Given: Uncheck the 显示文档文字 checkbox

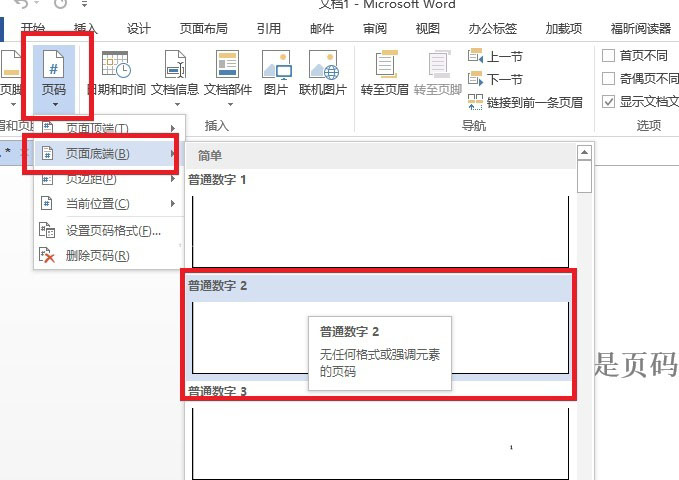Looking at the screenshot, I should pos(608,102).
